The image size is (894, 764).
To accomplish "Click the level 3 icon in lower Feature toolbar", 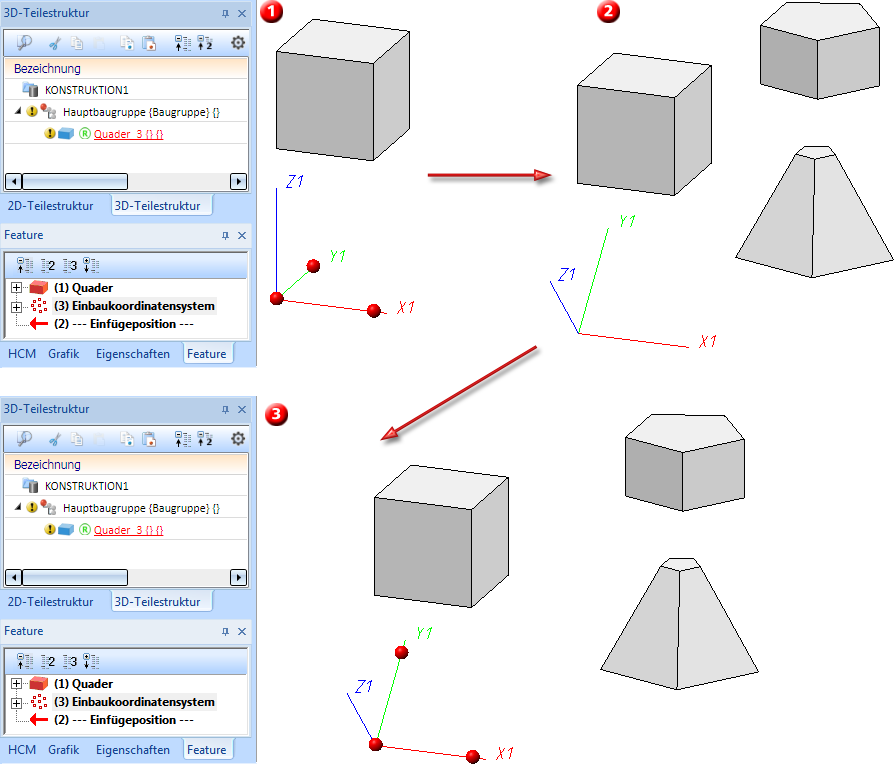I will [x=70, y=661].
